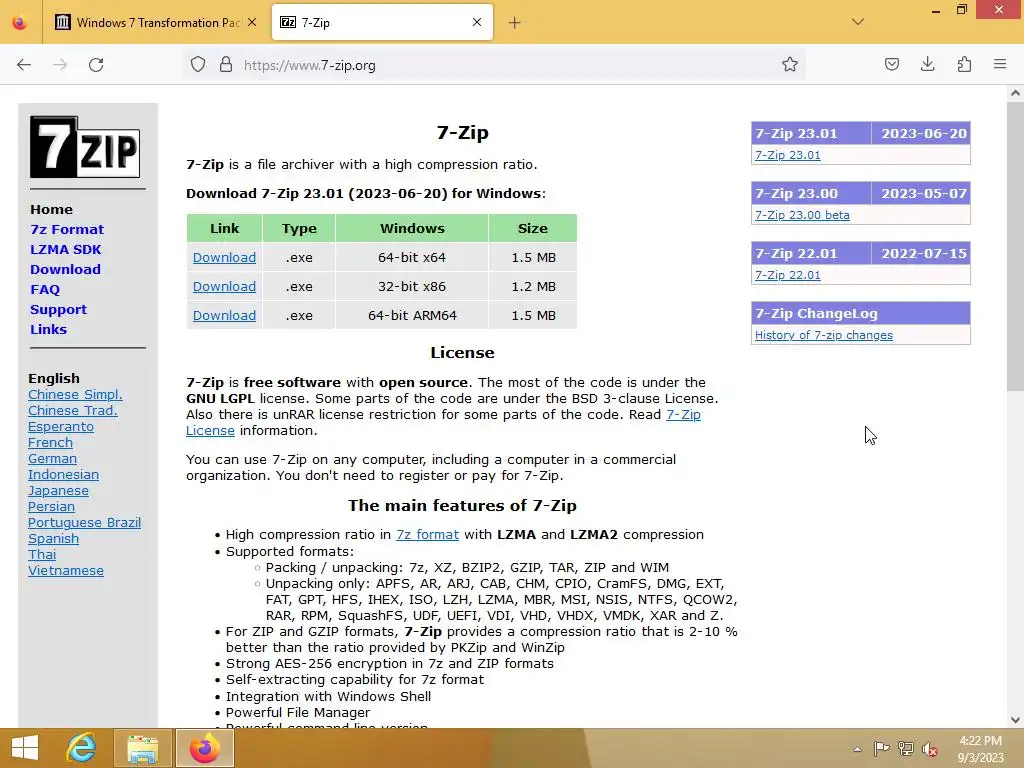Open the 7-Zip 23.01 news link
This screenshot has width=1024, height=768.
(x=788, y=155)
